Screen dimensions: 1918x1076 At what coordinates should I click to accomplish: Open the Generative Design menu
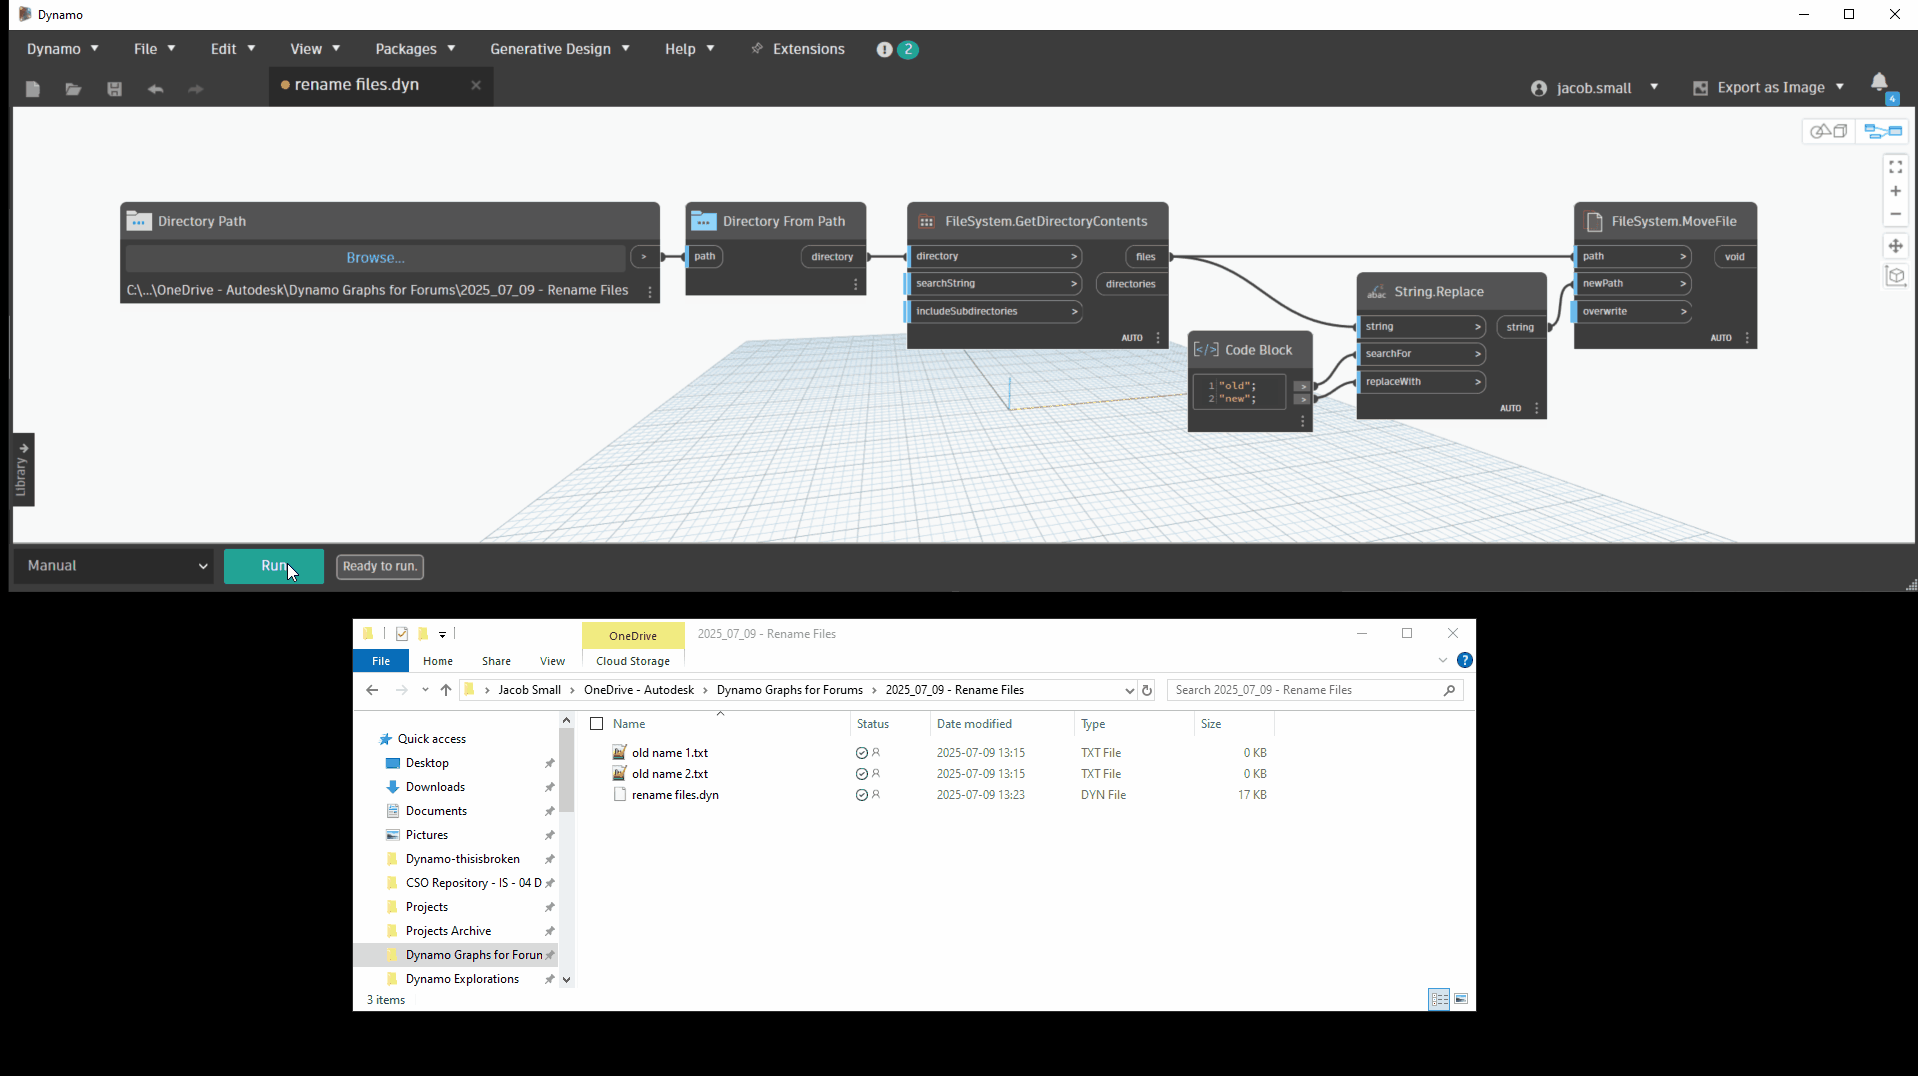560,49
